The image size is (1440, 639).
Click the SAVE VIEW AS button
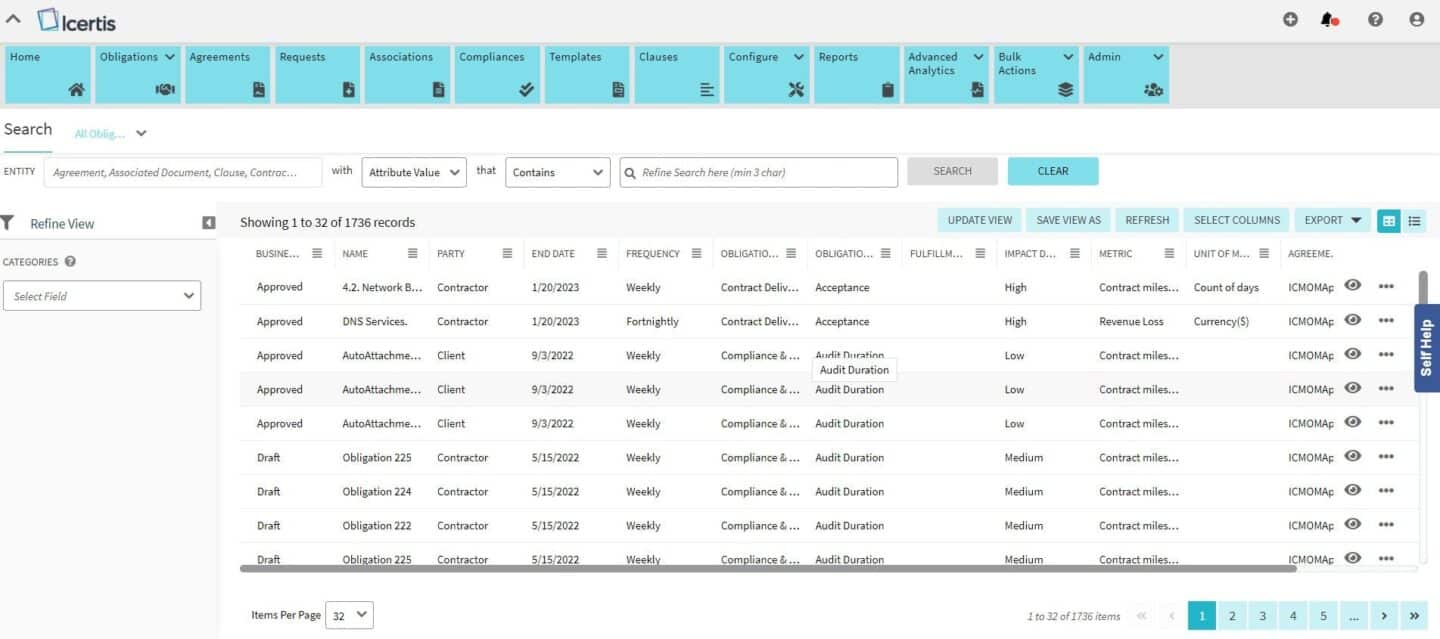1068,220
